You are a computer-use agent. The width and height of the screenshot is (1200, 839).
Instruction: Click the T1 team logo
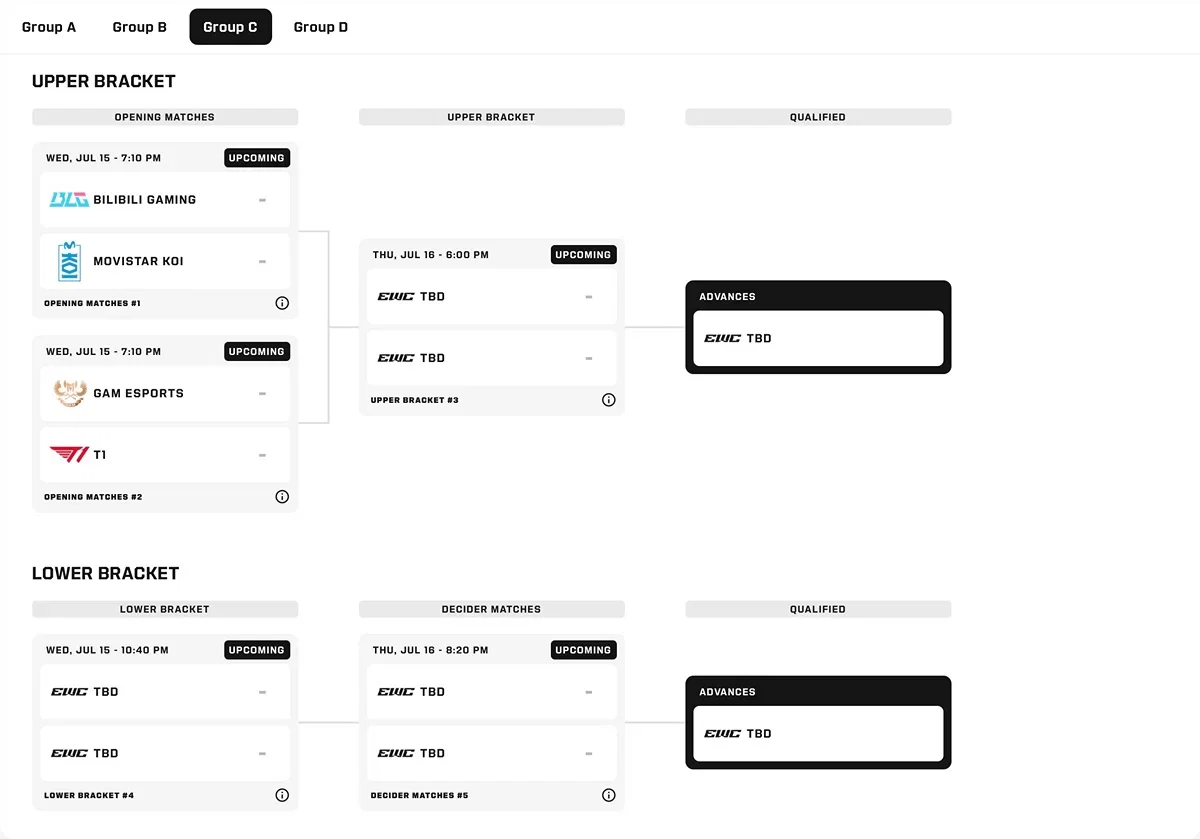(69, 455)
